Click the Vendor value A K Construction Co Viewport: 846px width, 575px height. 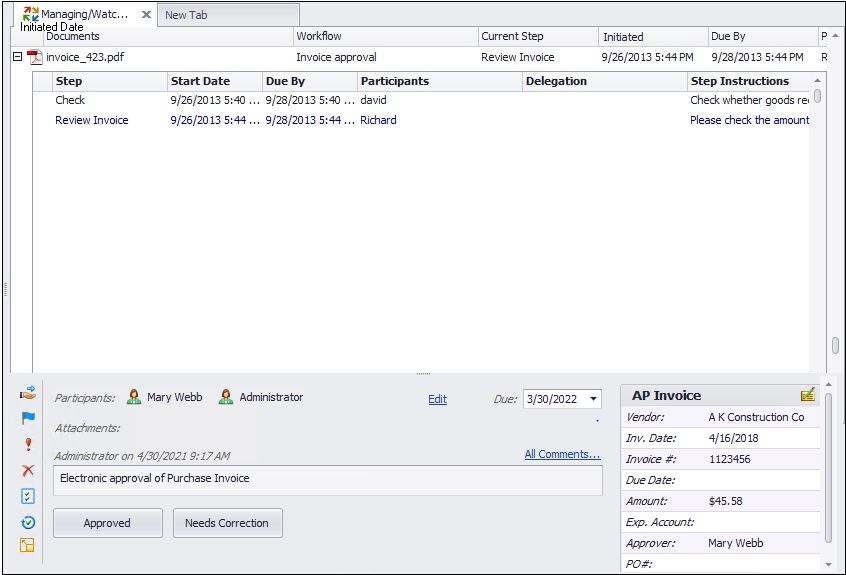tap(756, 417)
